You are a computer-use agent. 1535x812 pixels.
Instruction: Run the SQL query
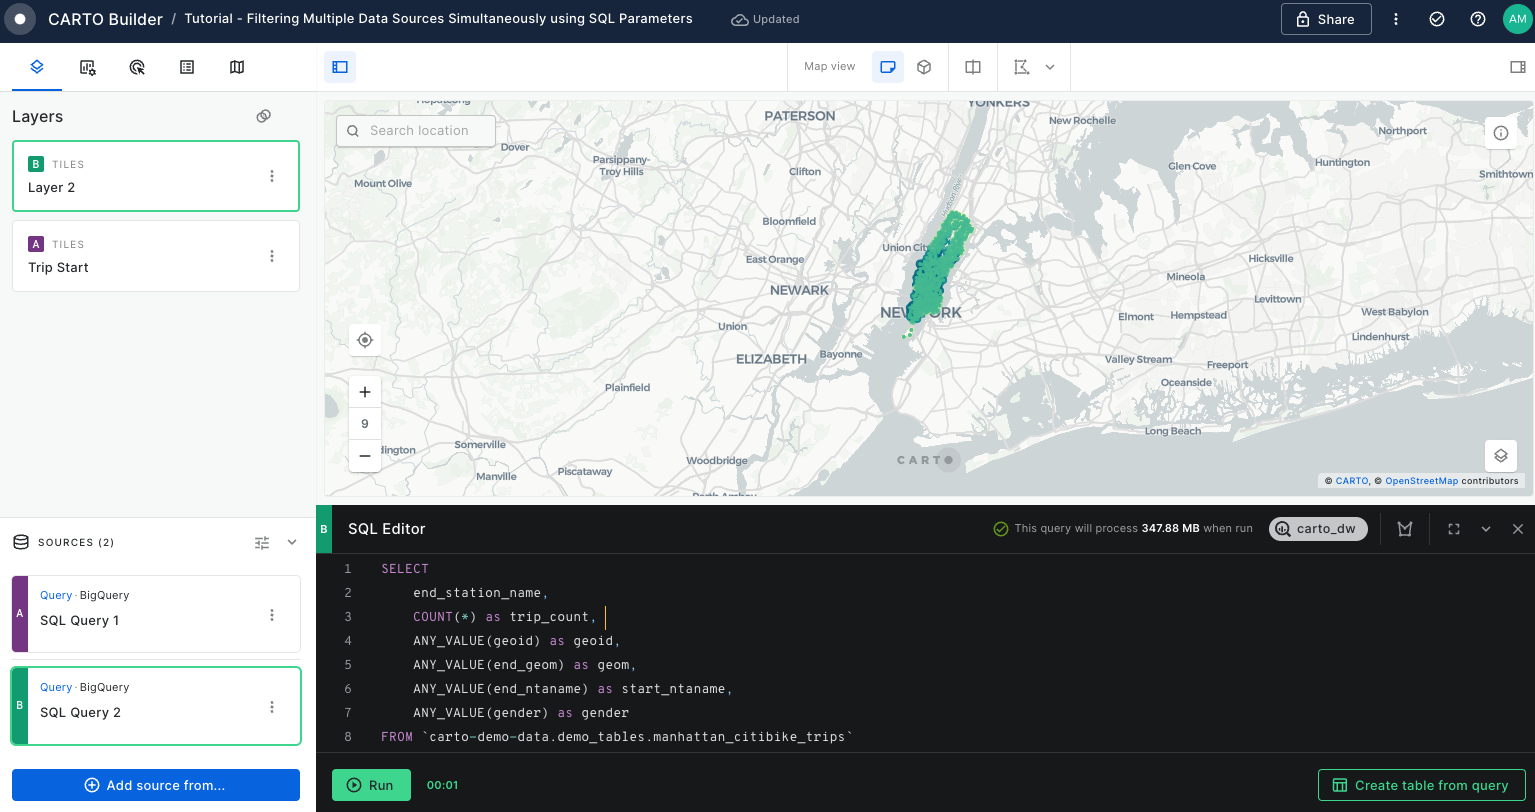371,785
